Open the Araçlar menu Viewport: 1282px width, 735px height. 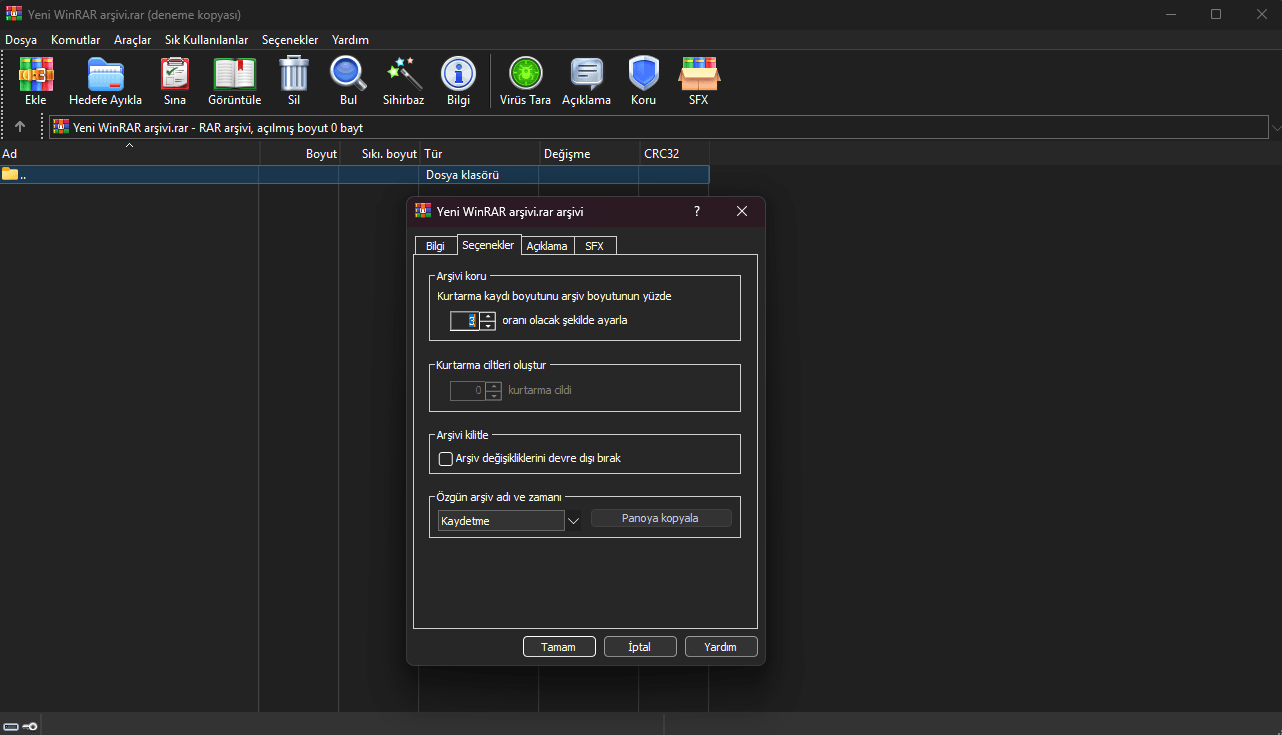(133, 40)
